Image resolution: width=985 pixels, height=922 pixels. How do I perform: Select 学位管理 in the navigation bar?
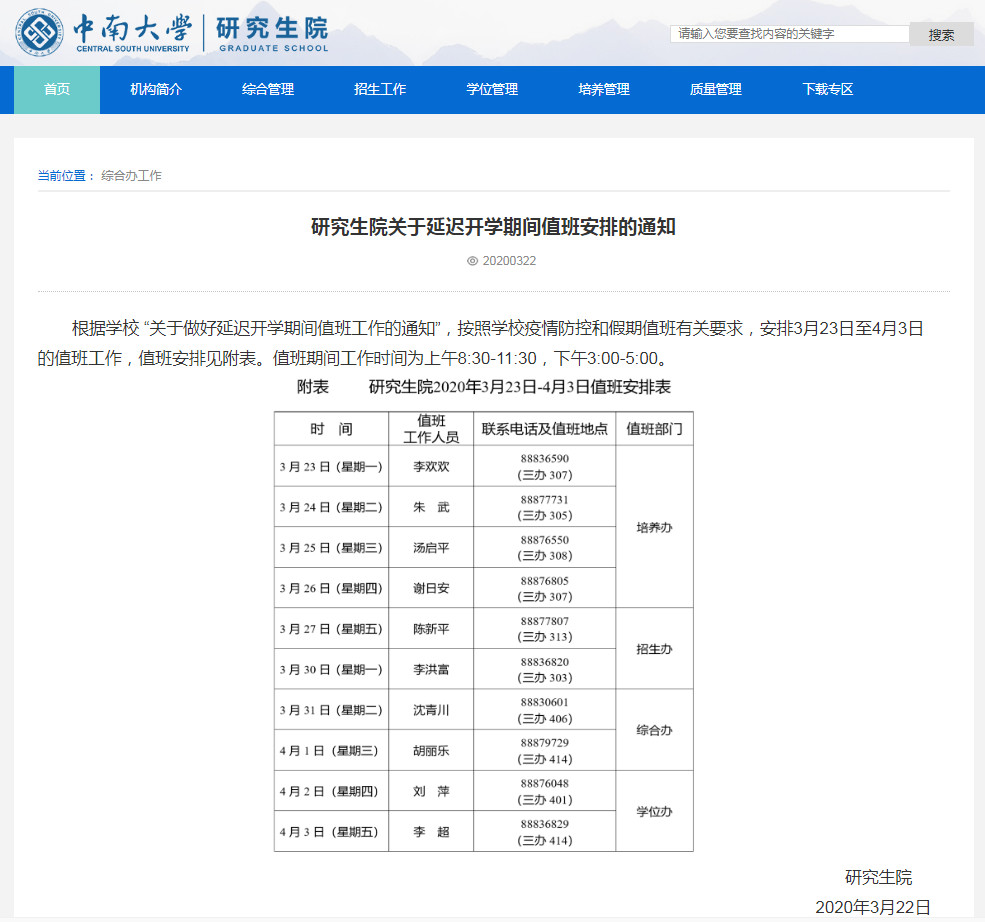click(x=492, y=89)
